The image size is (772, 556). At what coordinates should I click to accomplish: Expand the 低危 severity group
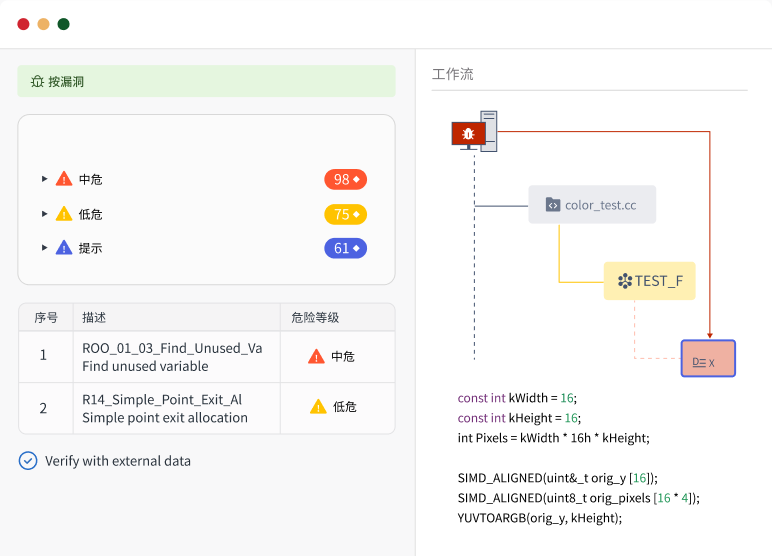point(44,214)
